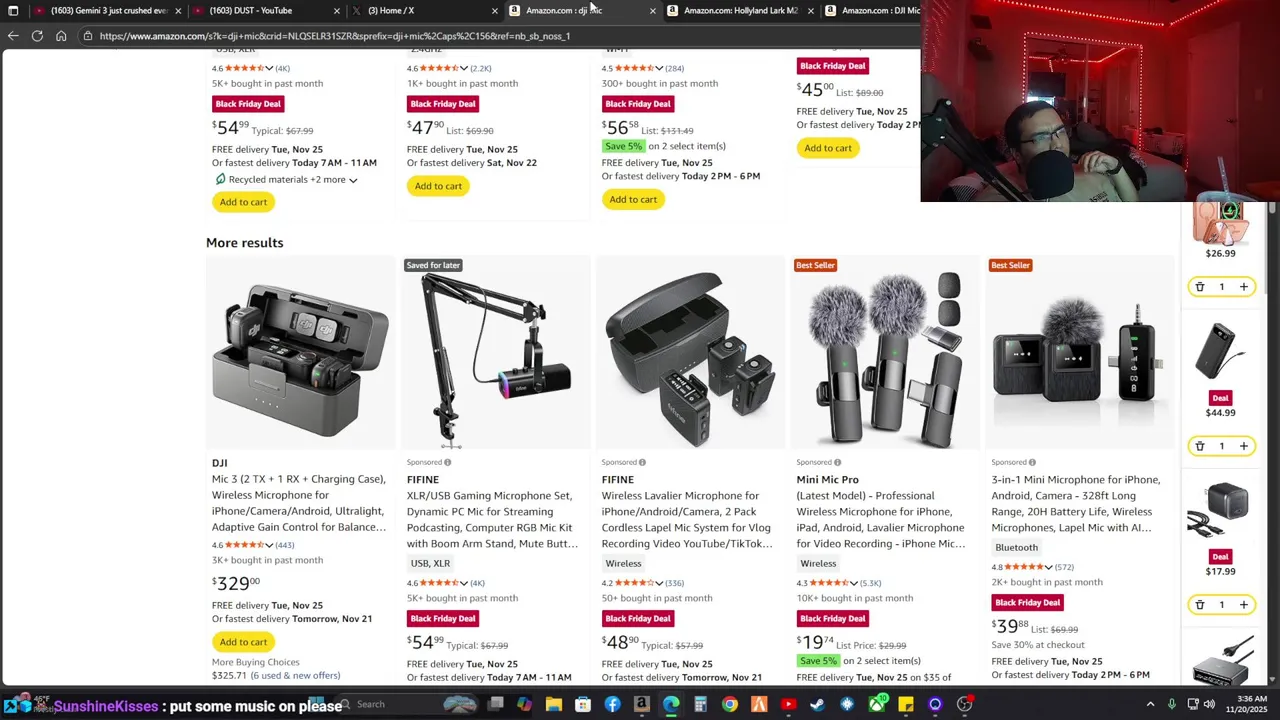
Task: Open the Amazon app in the taskbar
Action: pos(641,705)
